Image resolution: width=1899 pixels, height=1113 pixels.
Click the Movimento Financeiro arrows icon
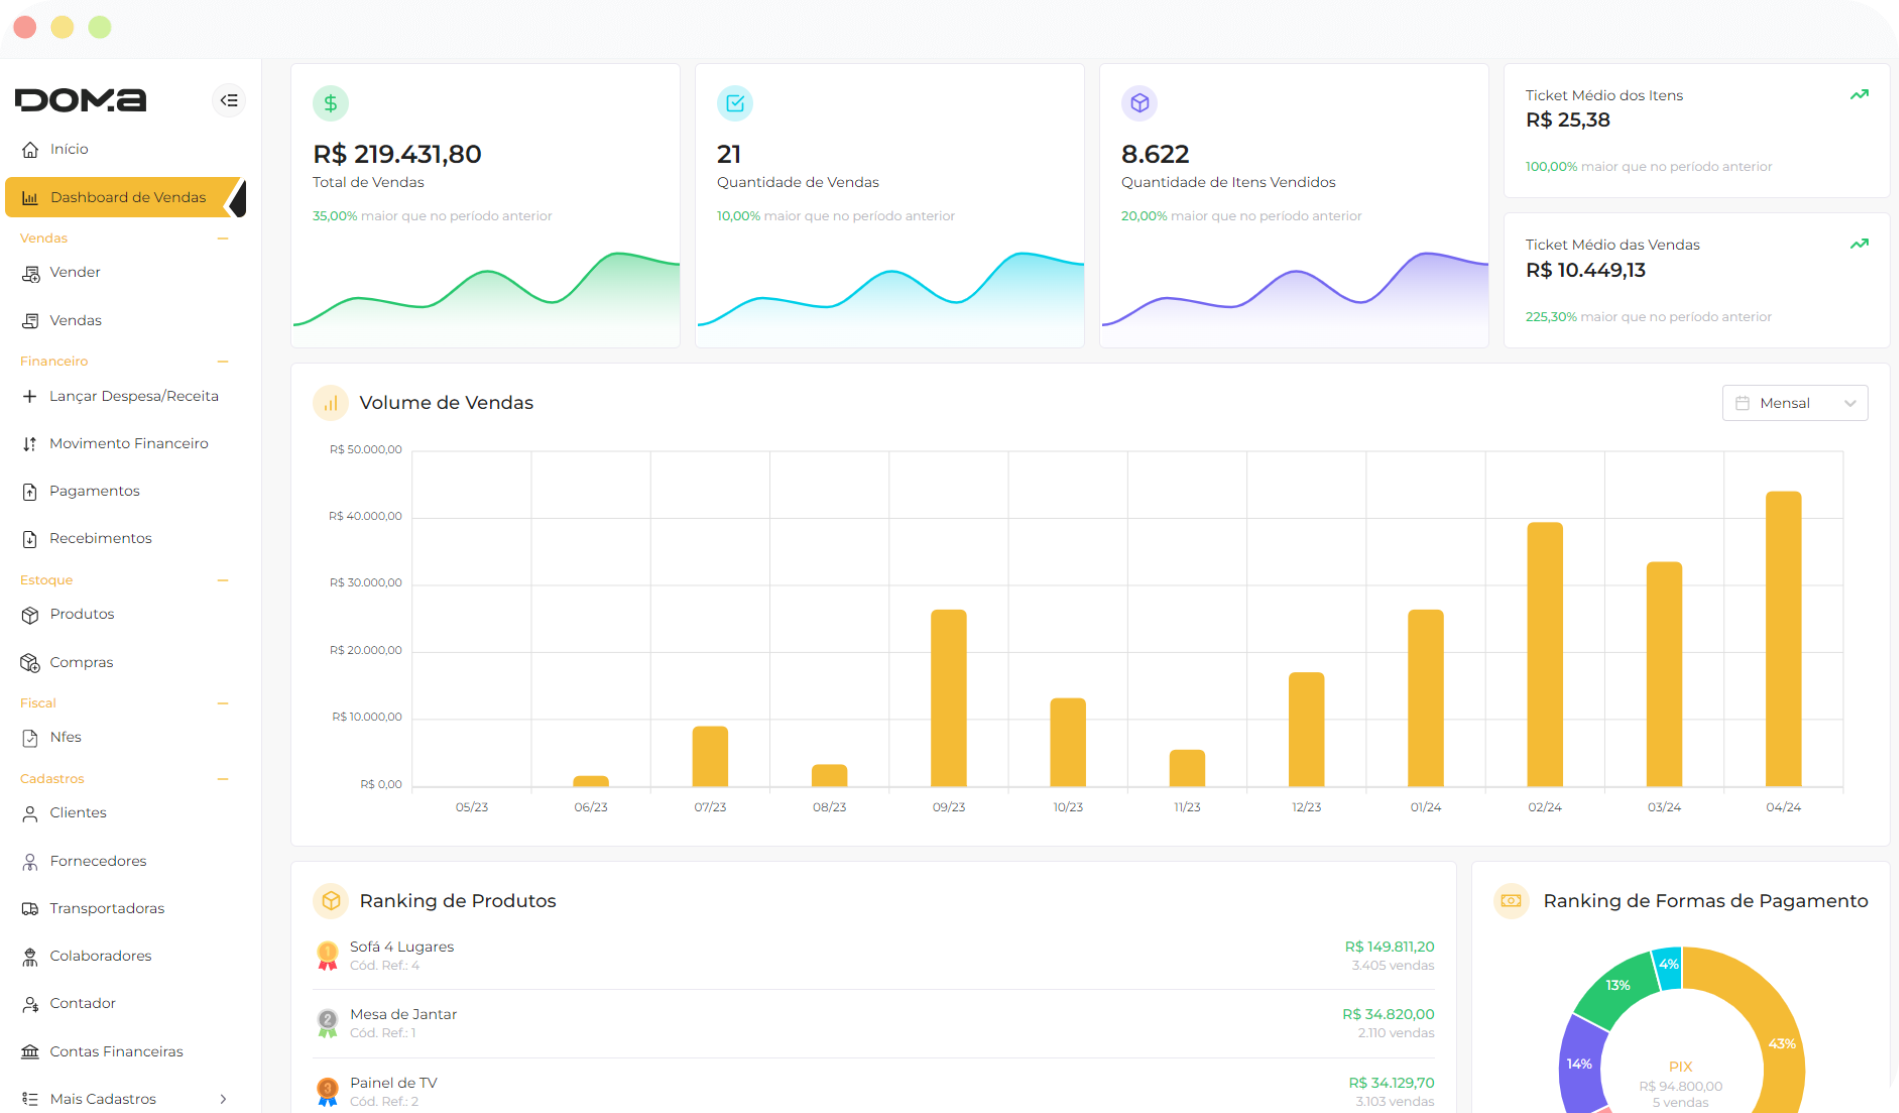click(x=30, y=444)
